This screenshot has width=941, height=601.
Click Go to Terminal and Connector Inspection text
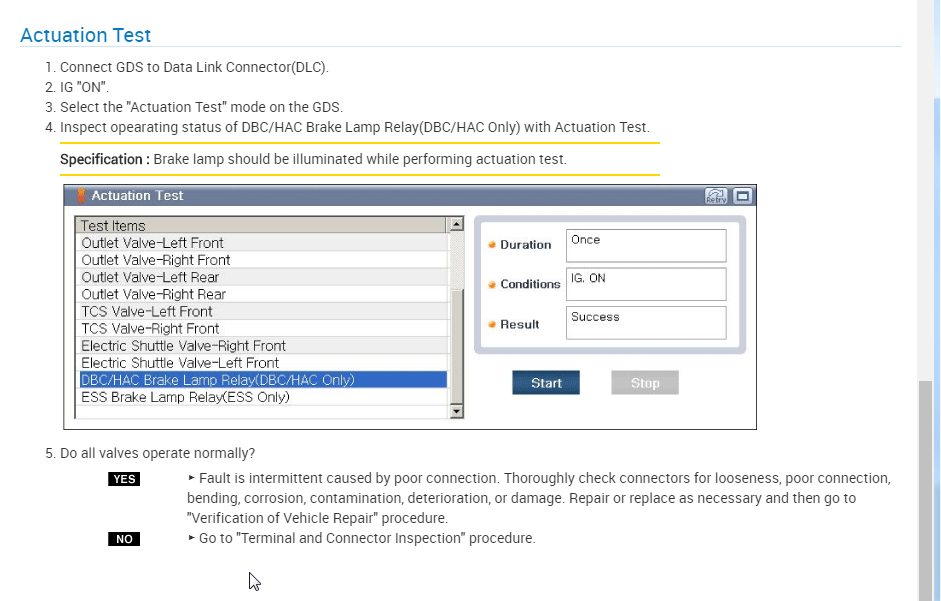click(x=367, y=539)
